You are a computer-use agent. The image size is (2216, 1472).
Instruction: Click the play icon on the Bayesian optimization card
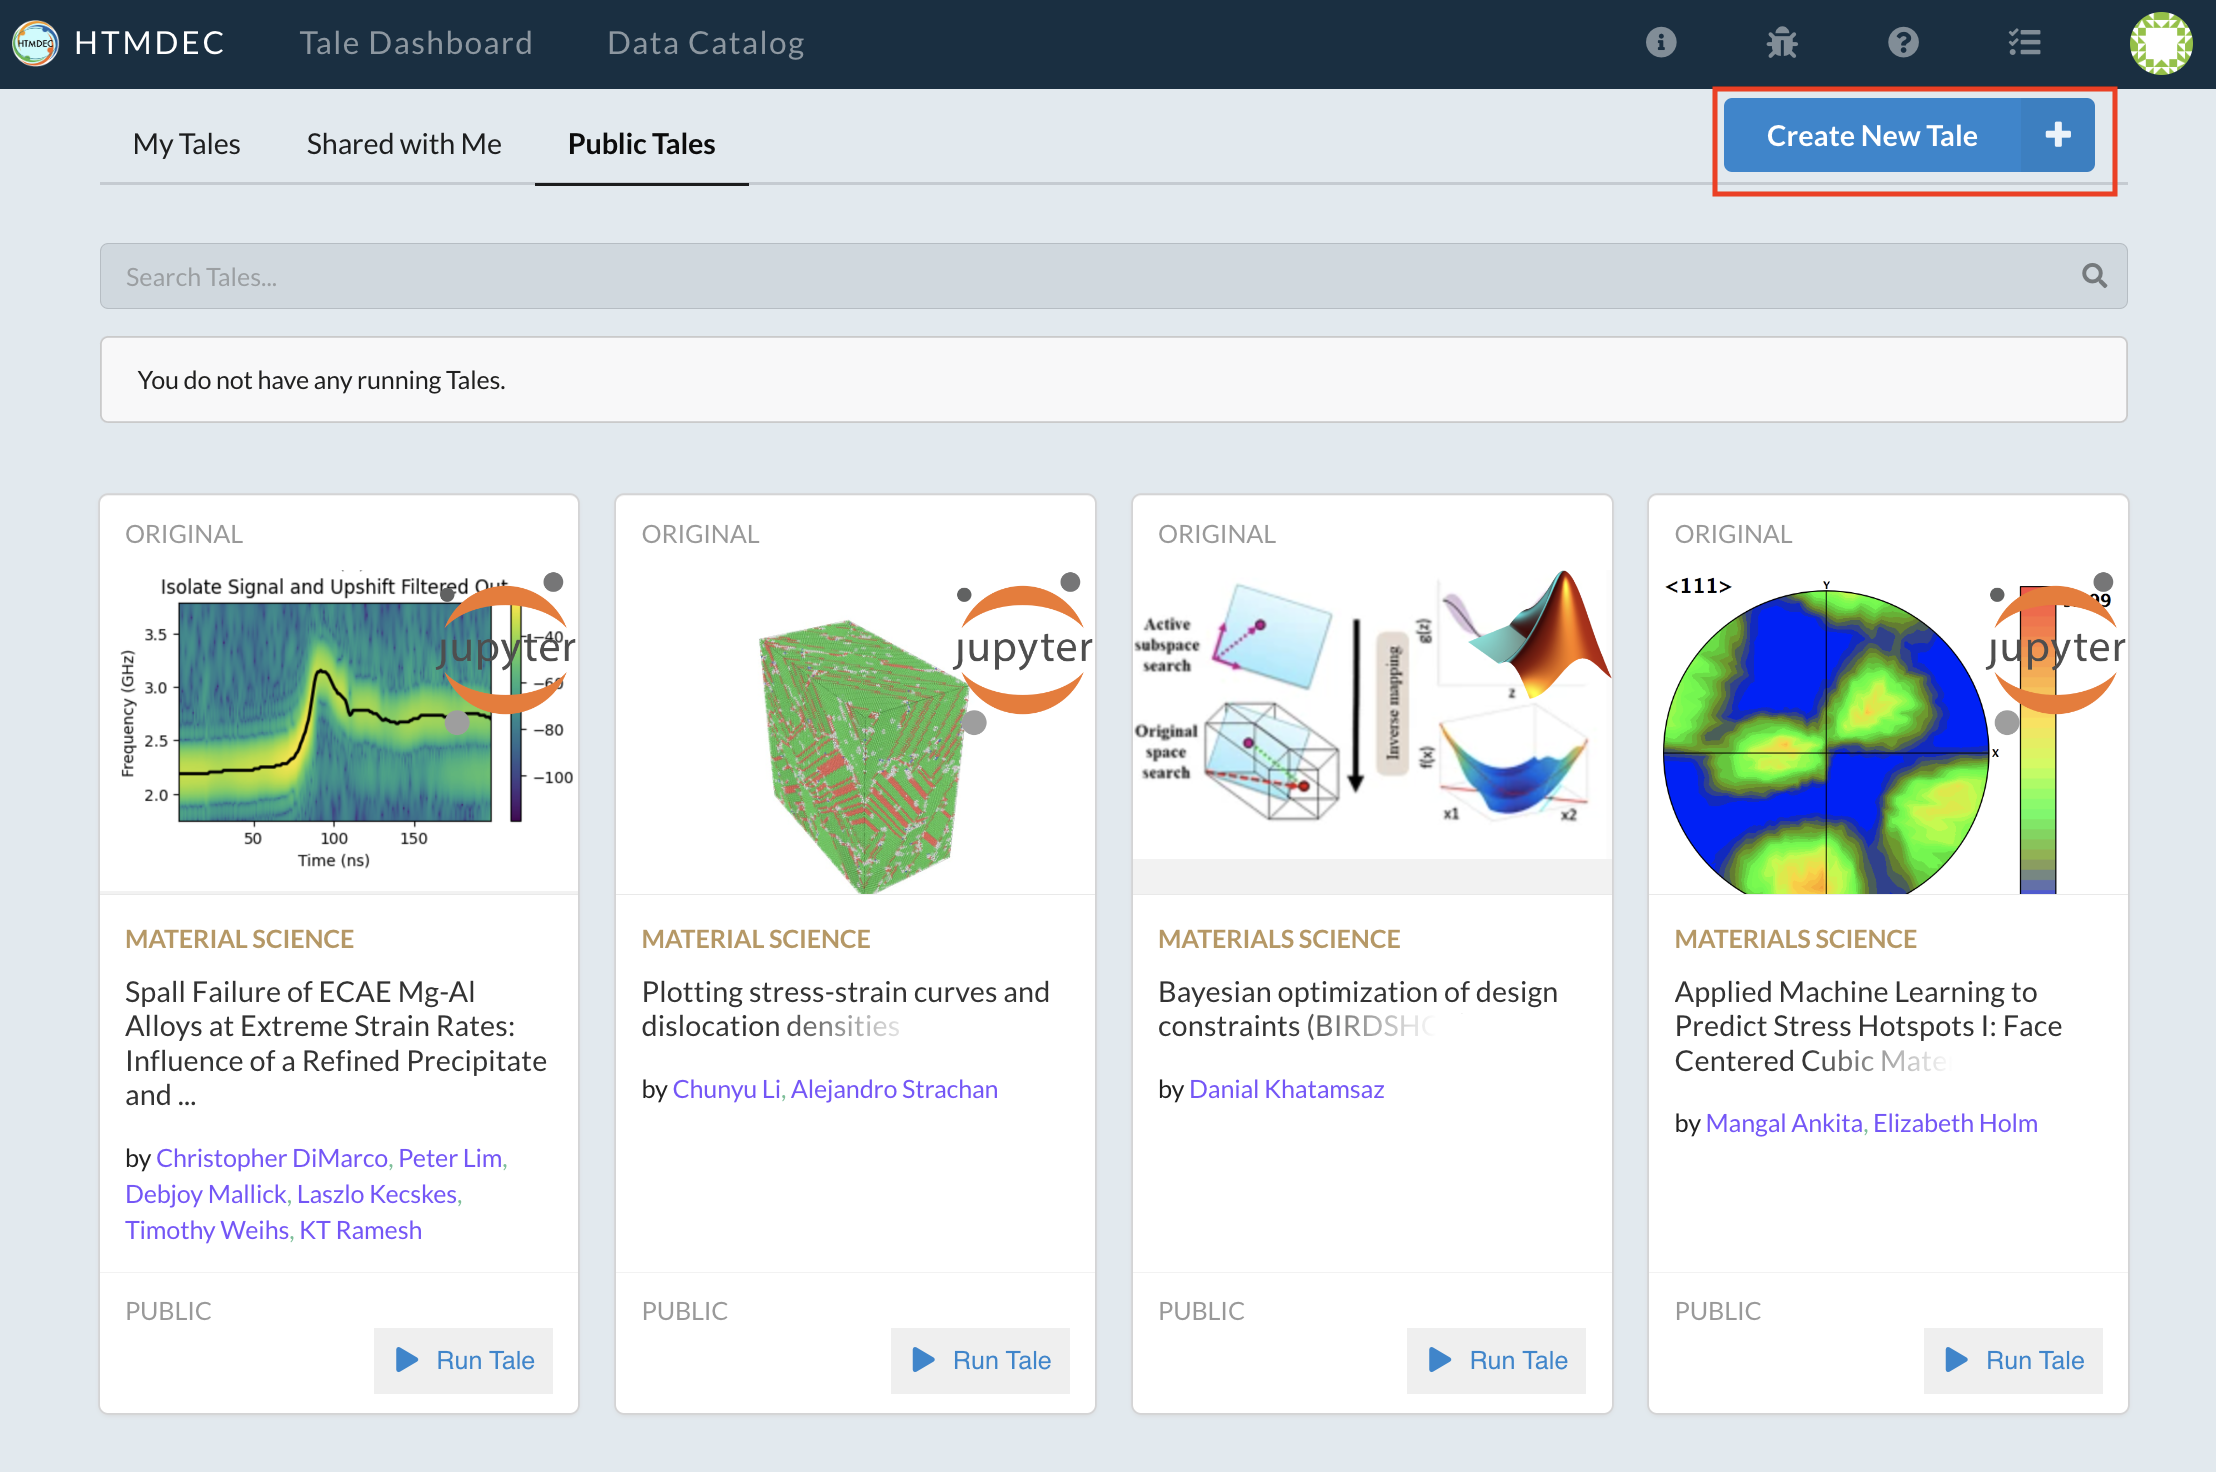coord(1438,1360)
